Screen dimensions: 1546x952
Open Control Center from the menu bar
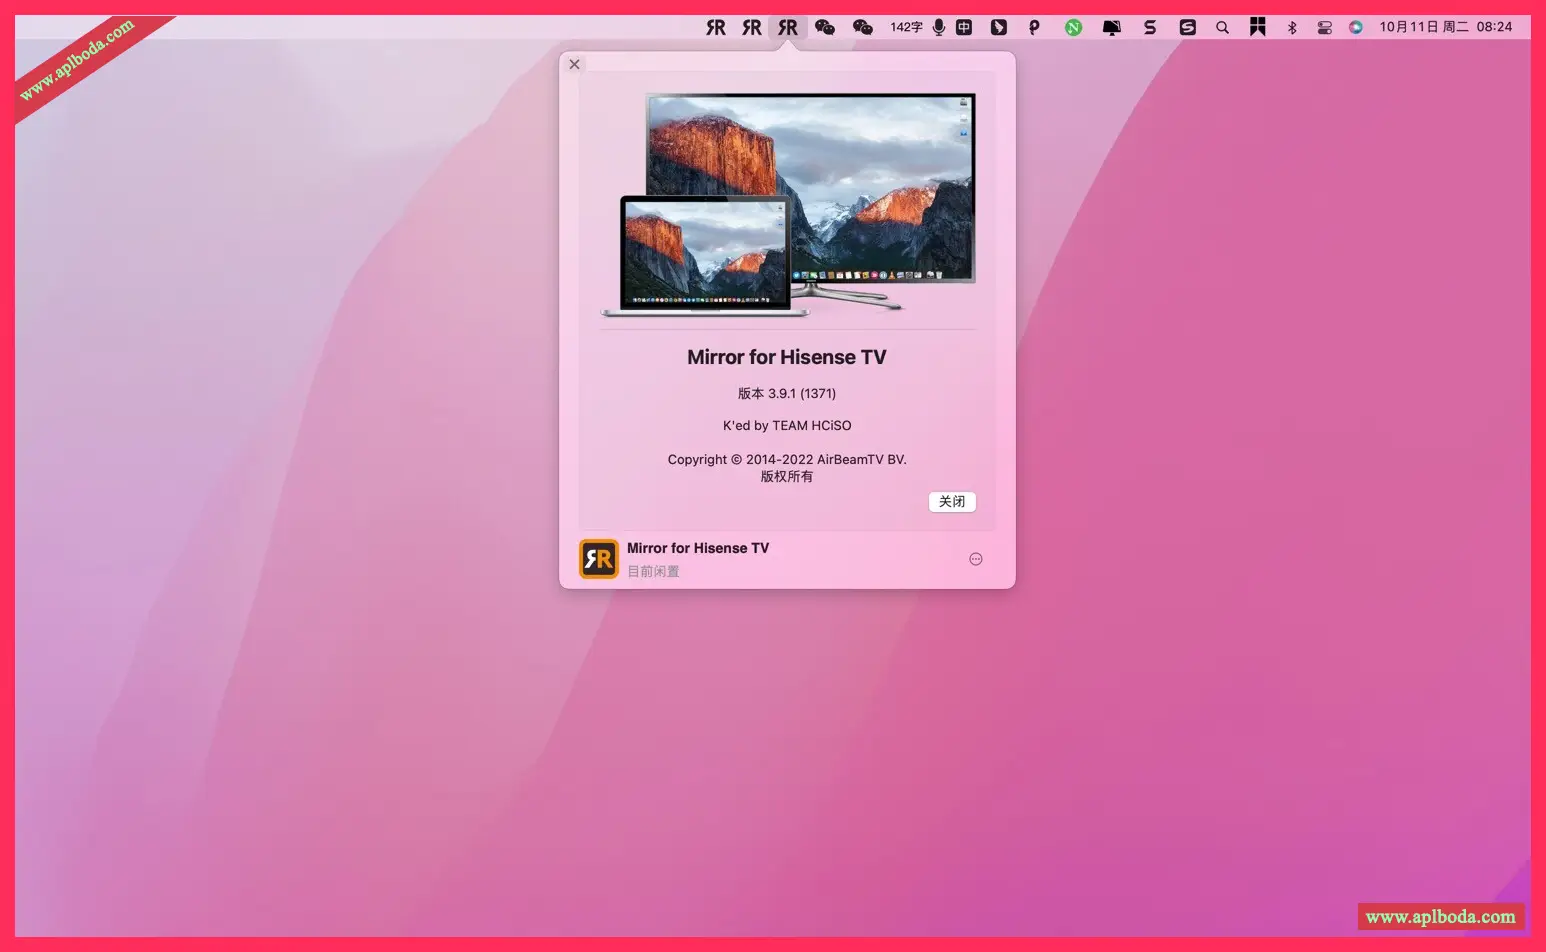pos(1324,27)
